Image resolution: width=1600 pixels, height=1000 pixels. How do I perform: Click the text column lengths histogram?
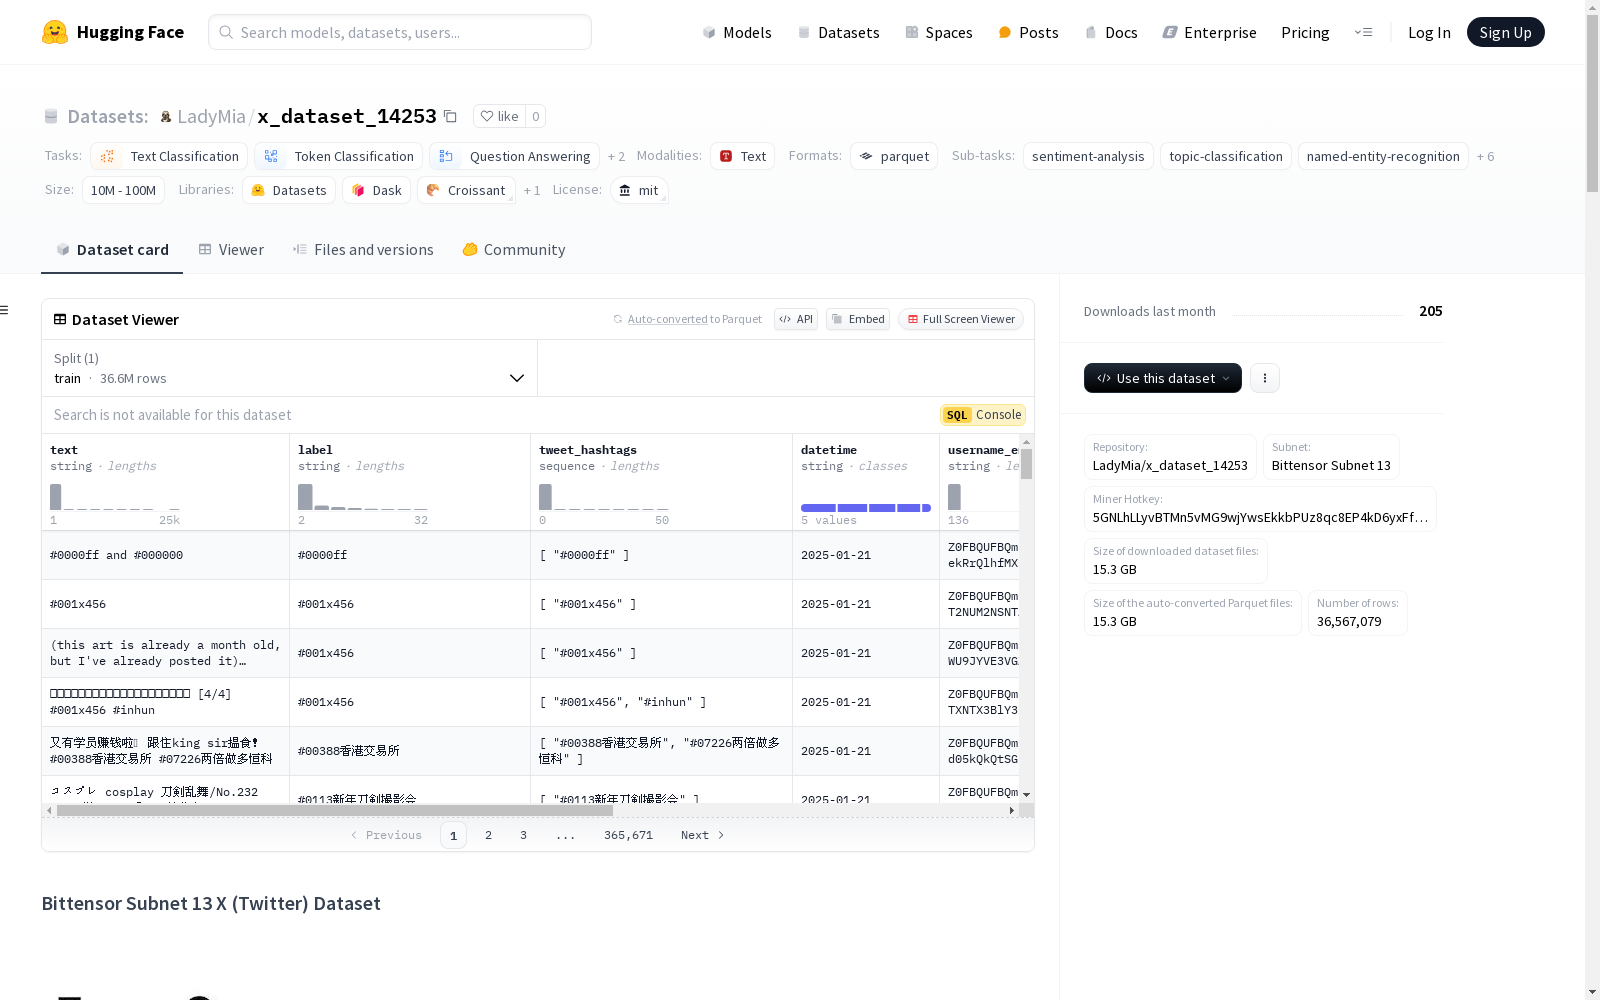[x=115, y=497]
